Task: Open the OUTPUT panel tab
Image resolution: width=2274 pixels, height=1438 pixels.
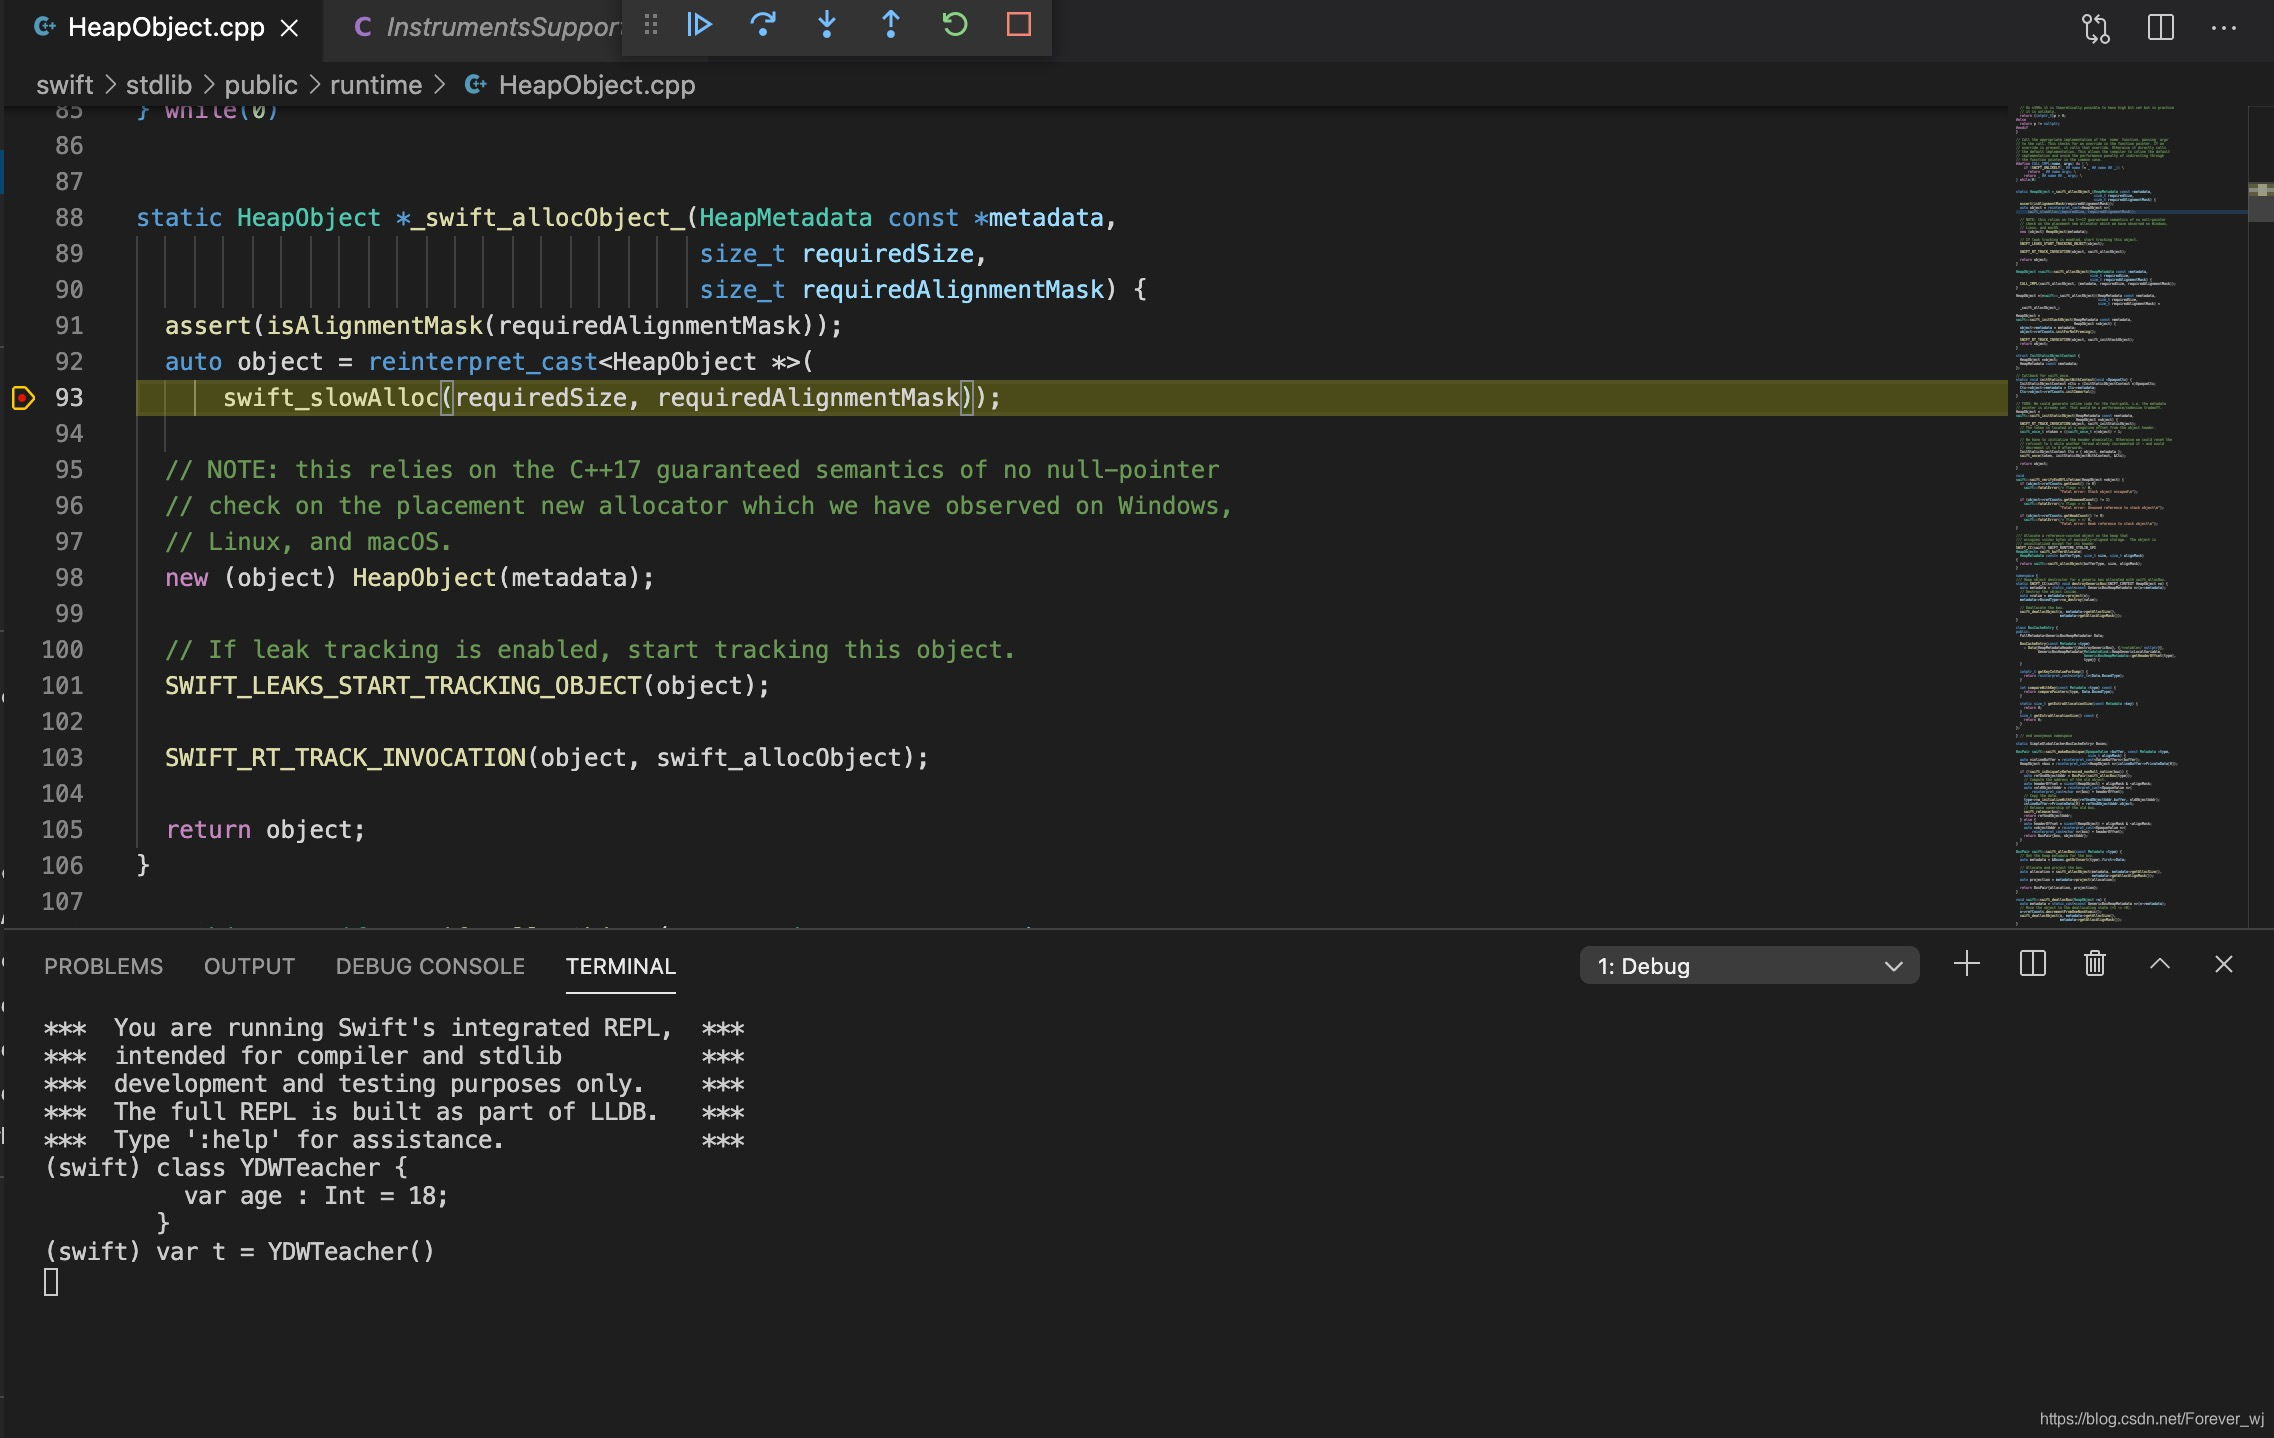Action: tap(249, 966)
